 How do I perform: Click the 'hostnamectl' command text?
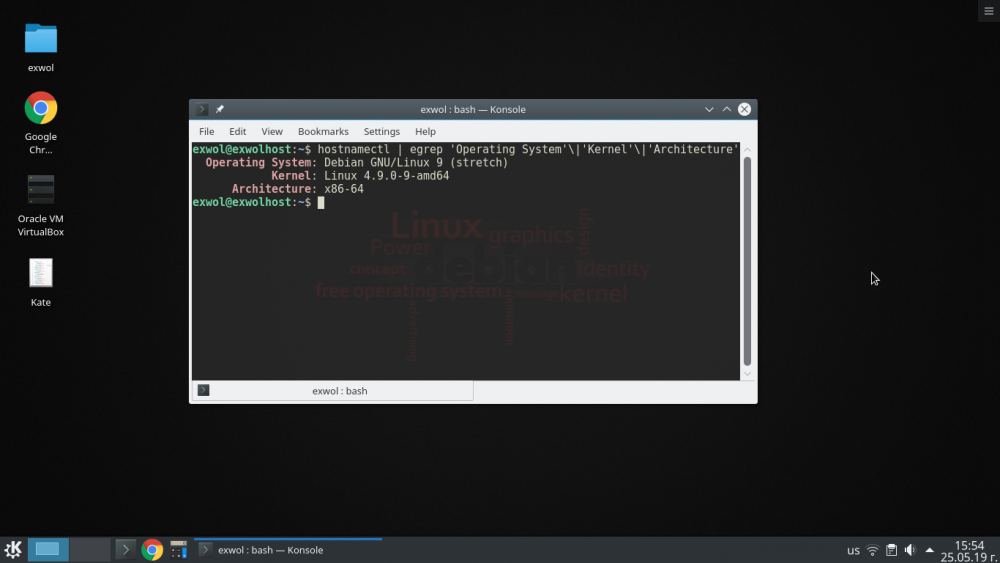353,149
